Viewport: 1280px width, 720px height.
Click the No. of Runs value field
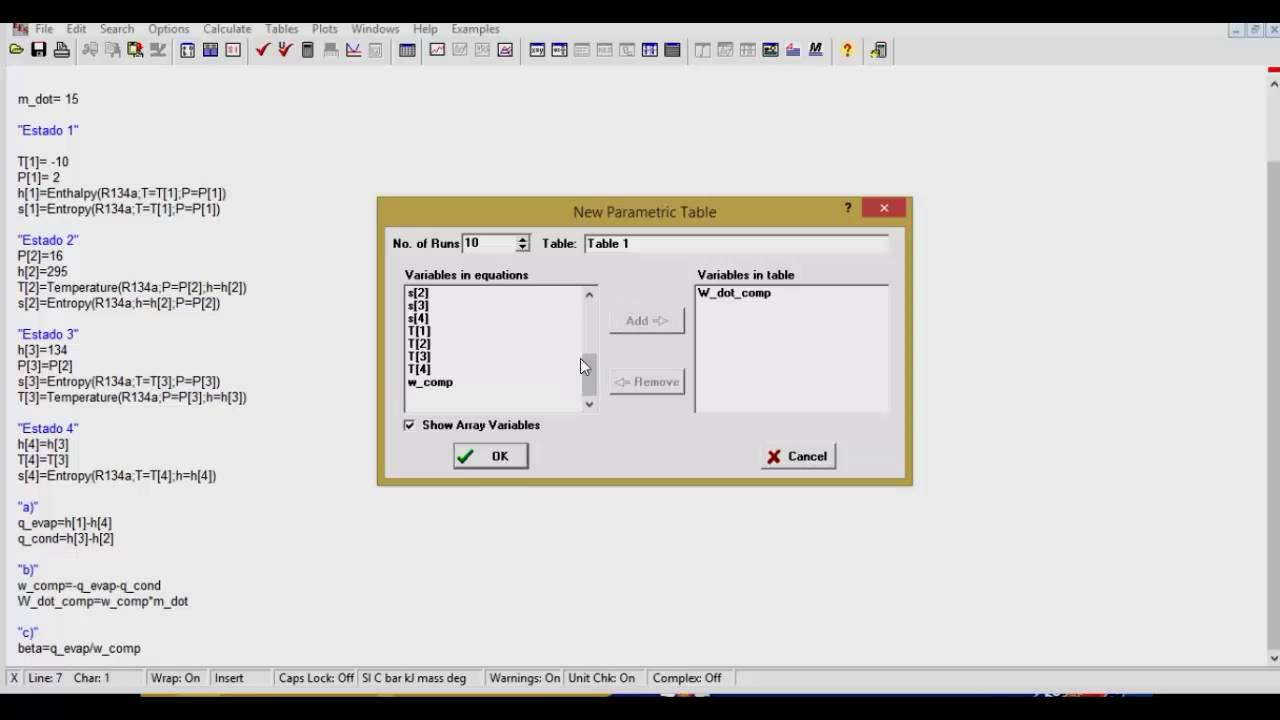click(x=489, y=243)
